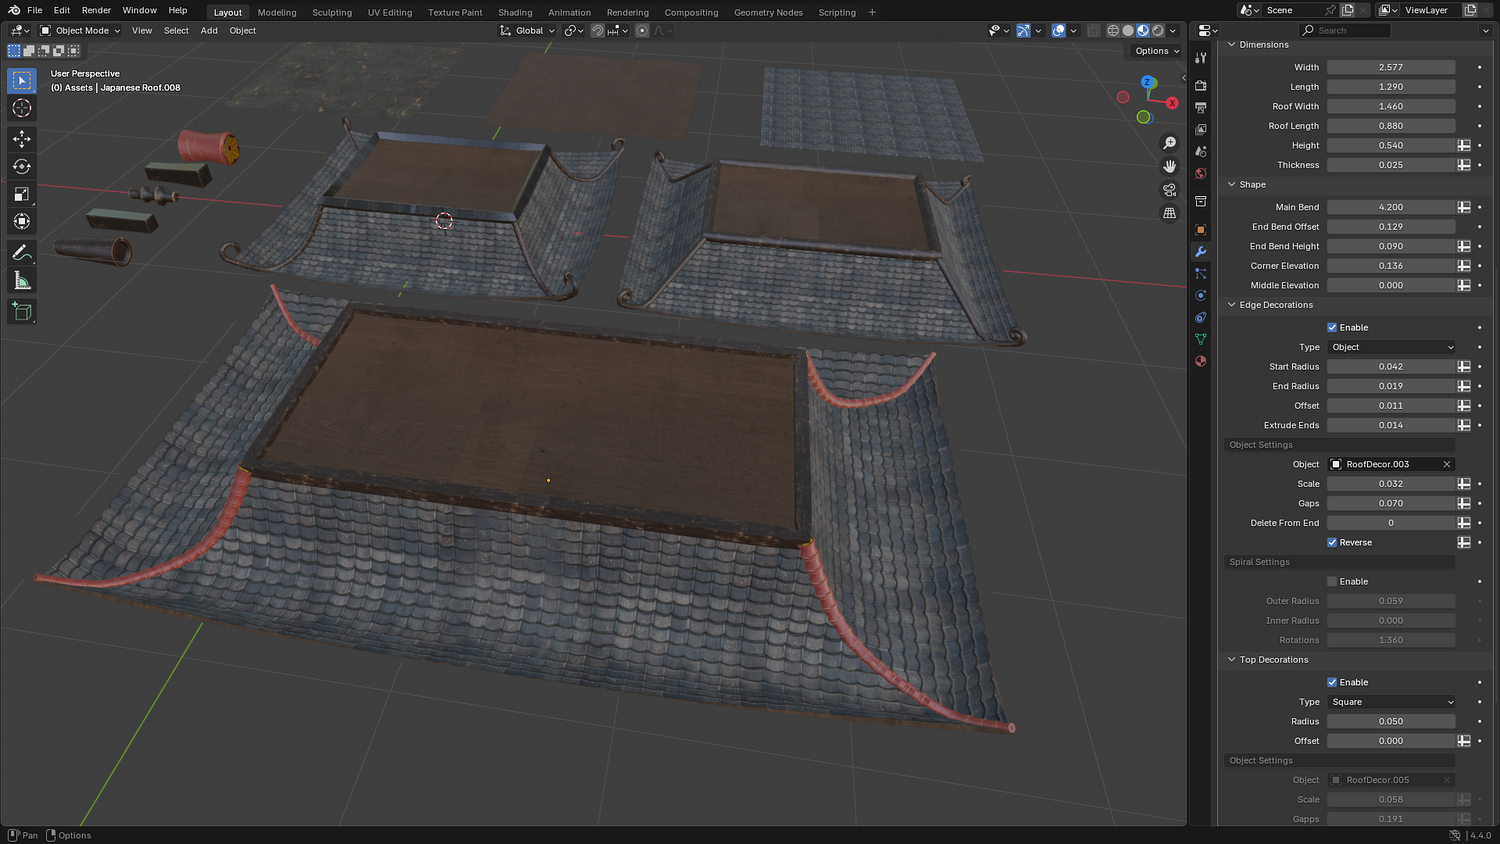
Task: Toggle viewport overlays button
Action: point(1058,31)
